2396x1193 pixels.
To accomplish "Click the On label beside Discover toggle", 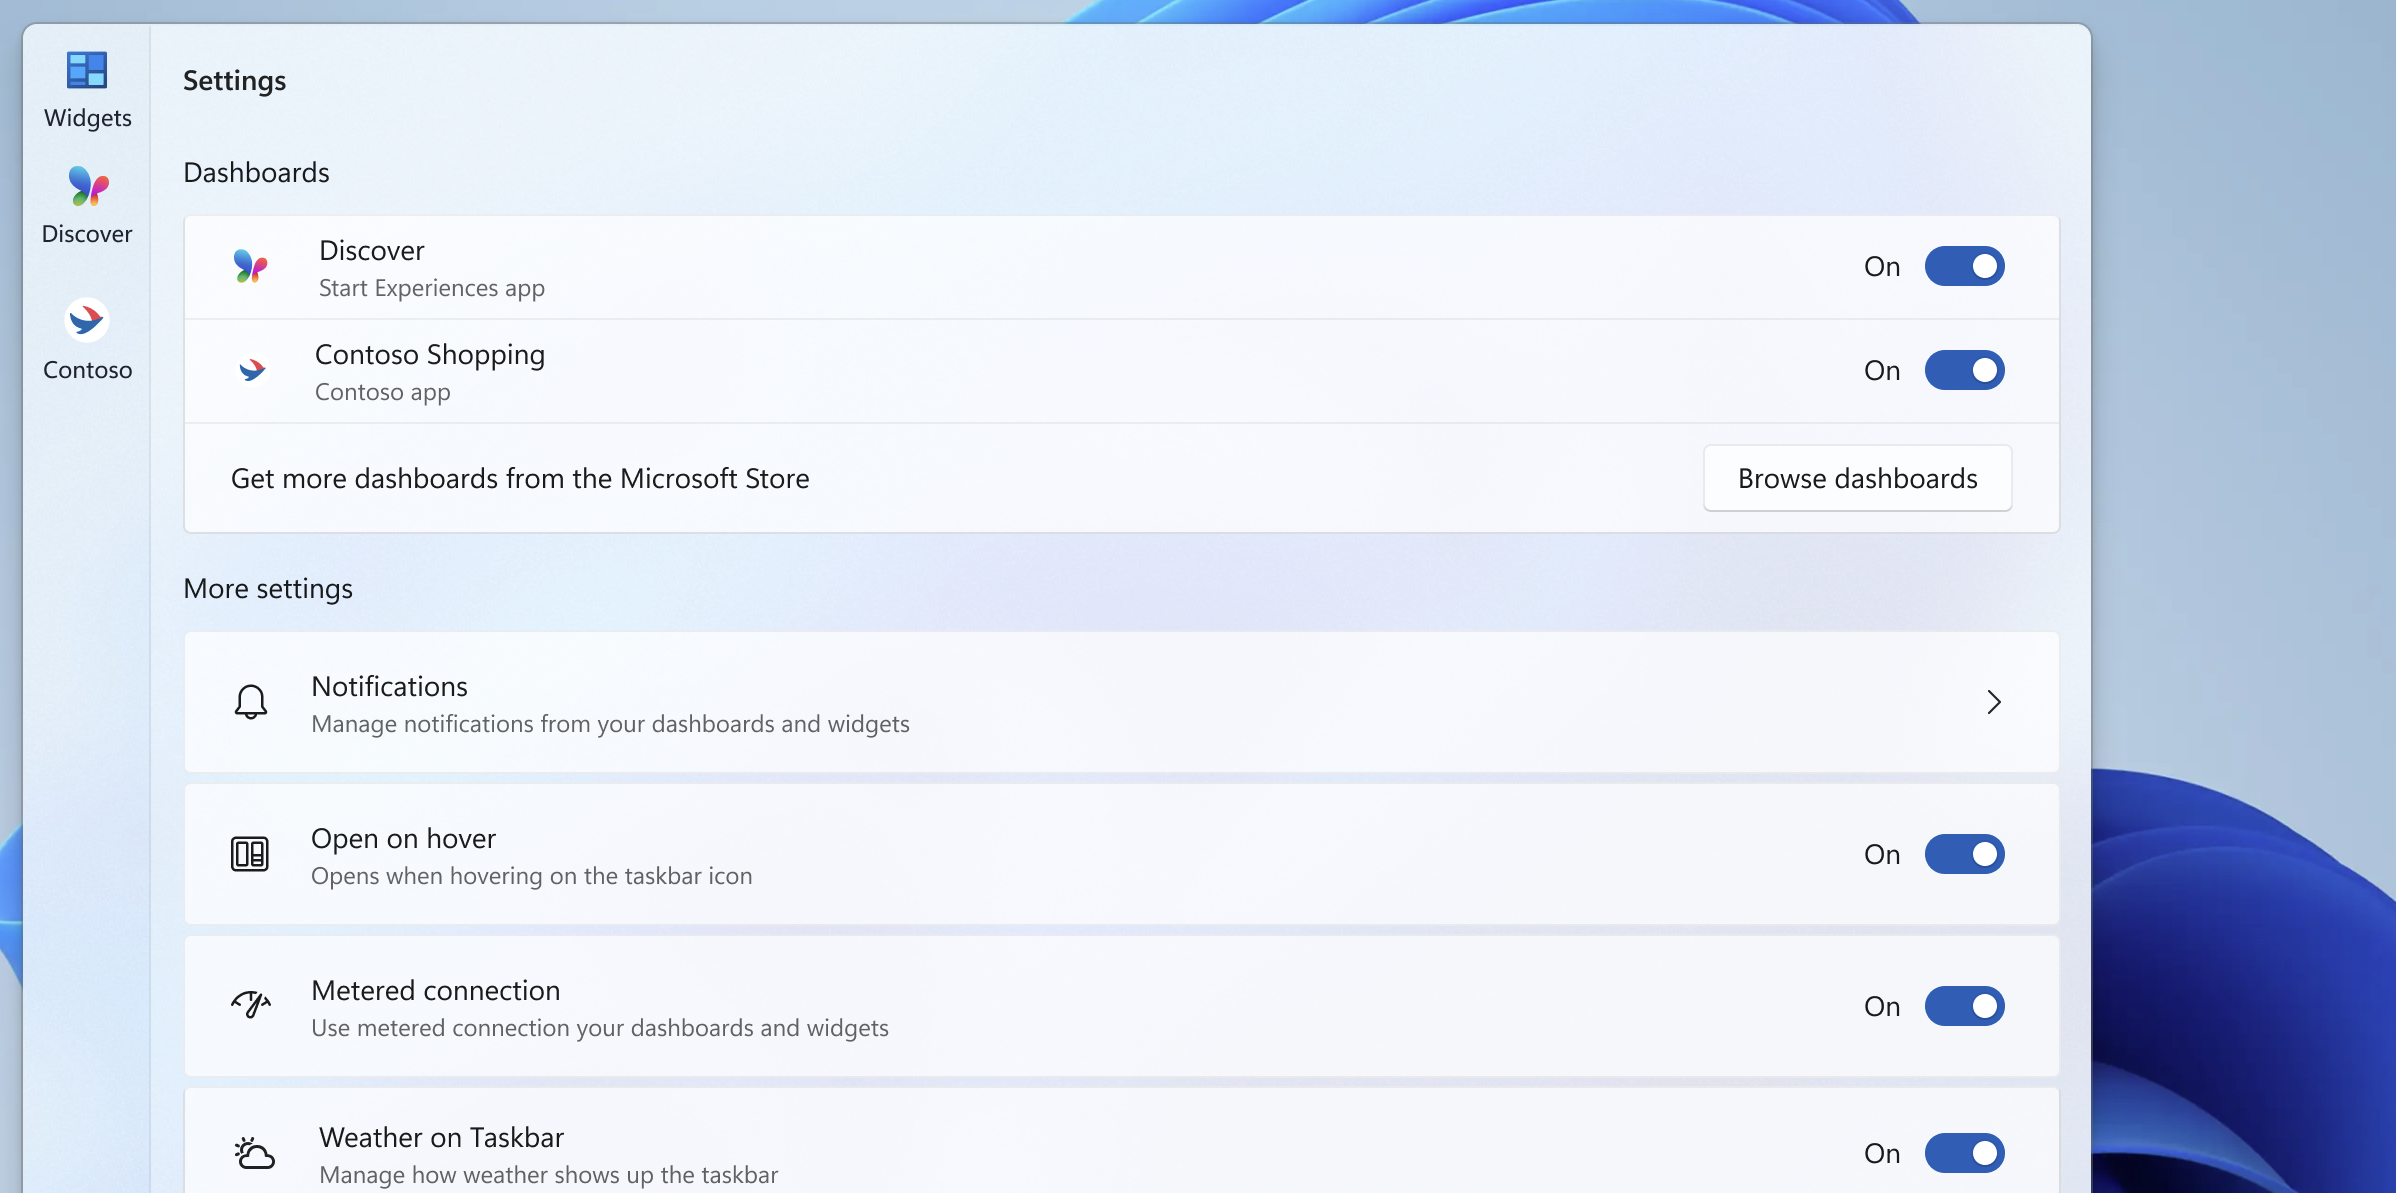I will click(1882, 266).
